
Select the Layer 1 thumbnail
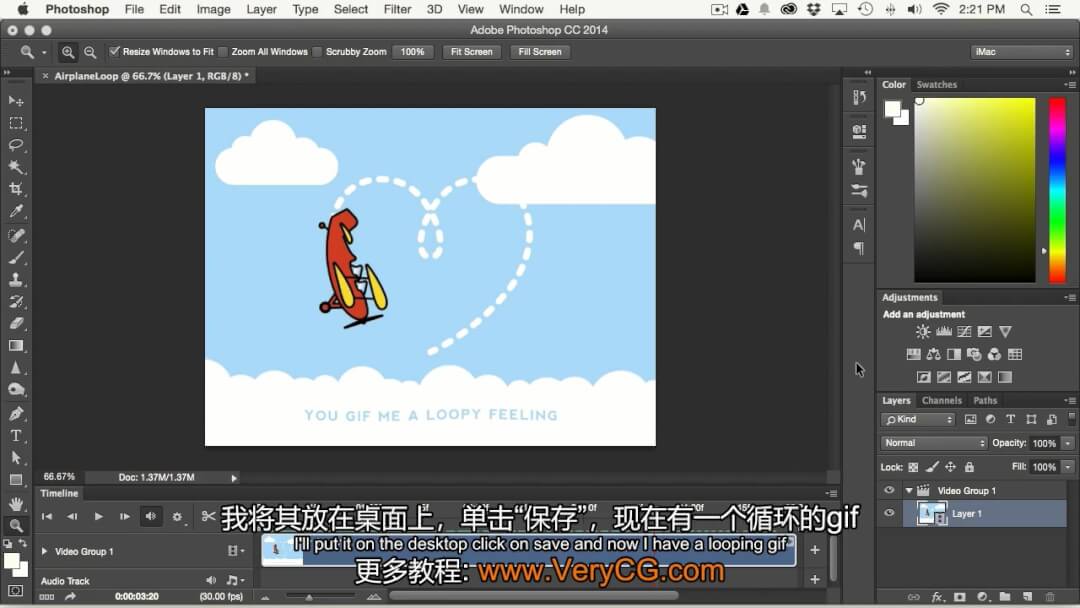pos(931,514)
